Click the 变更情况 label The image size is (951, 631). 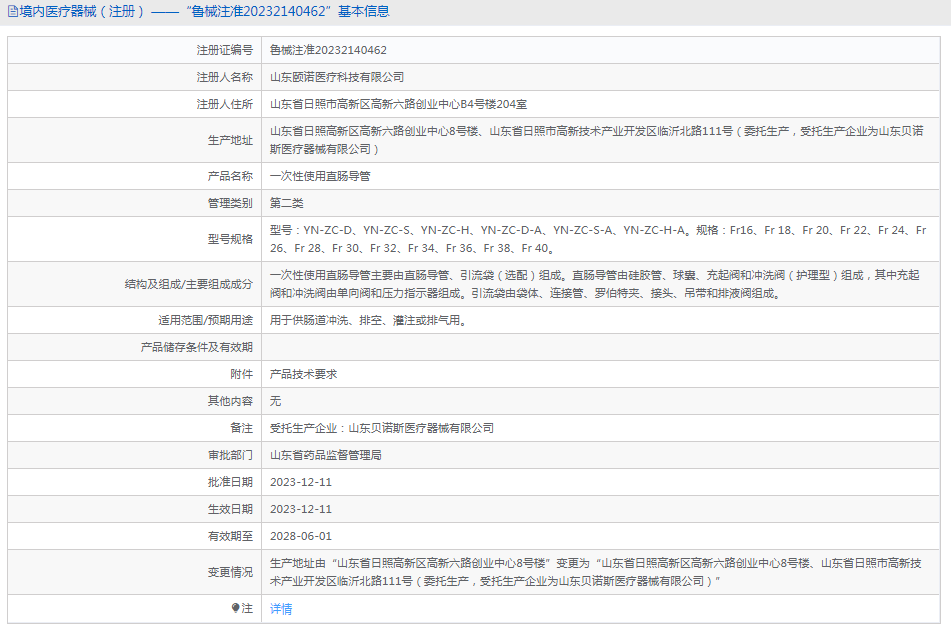pos(230,572)
